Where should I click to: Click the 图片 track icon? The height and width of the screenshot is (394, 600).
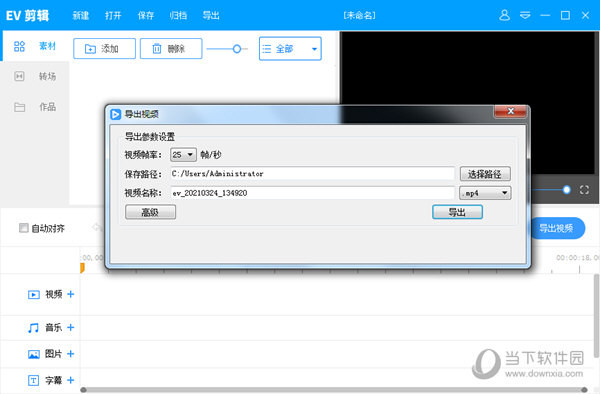coord(34,354)
